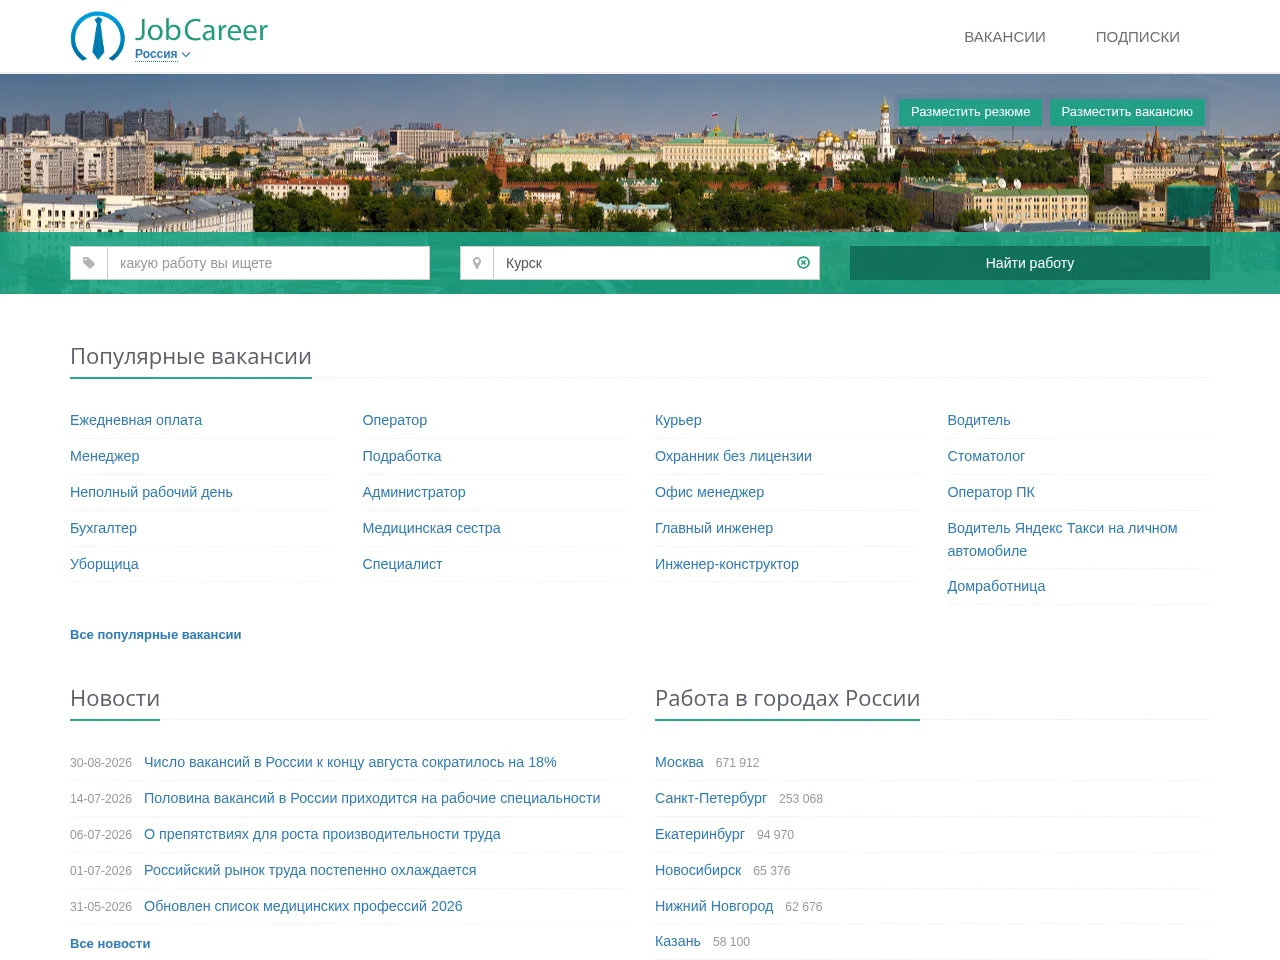
Task: Open the Уборщица vacancy link
Action: pos(104,564)
